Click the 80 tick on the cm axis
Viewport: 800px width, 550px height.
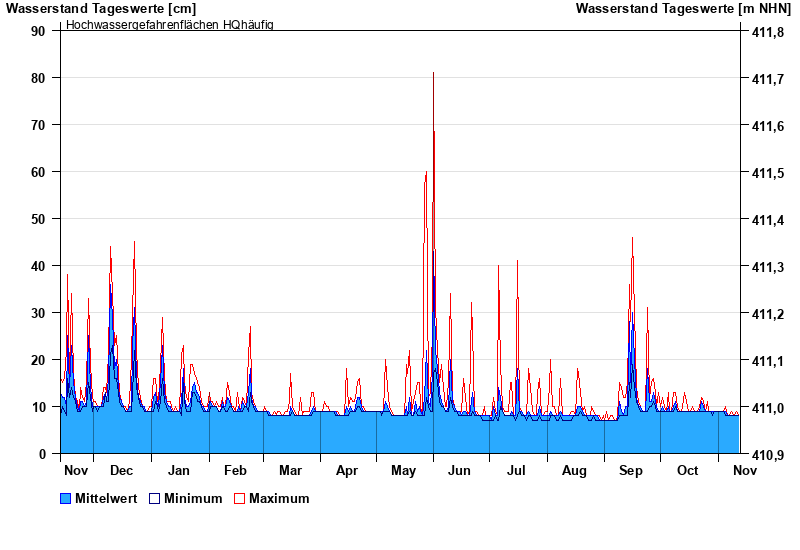(38, 78)
